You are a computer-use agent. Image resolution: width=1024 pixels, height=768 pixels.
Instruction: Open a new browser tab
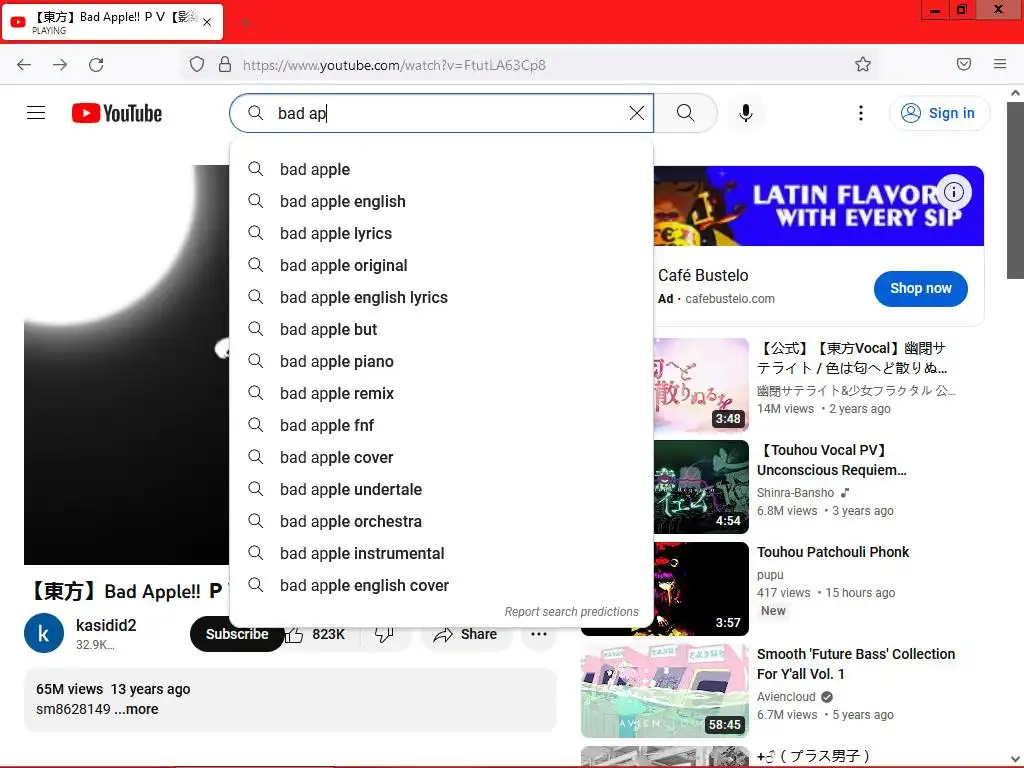pyautogui.click(x=245, y=23)
